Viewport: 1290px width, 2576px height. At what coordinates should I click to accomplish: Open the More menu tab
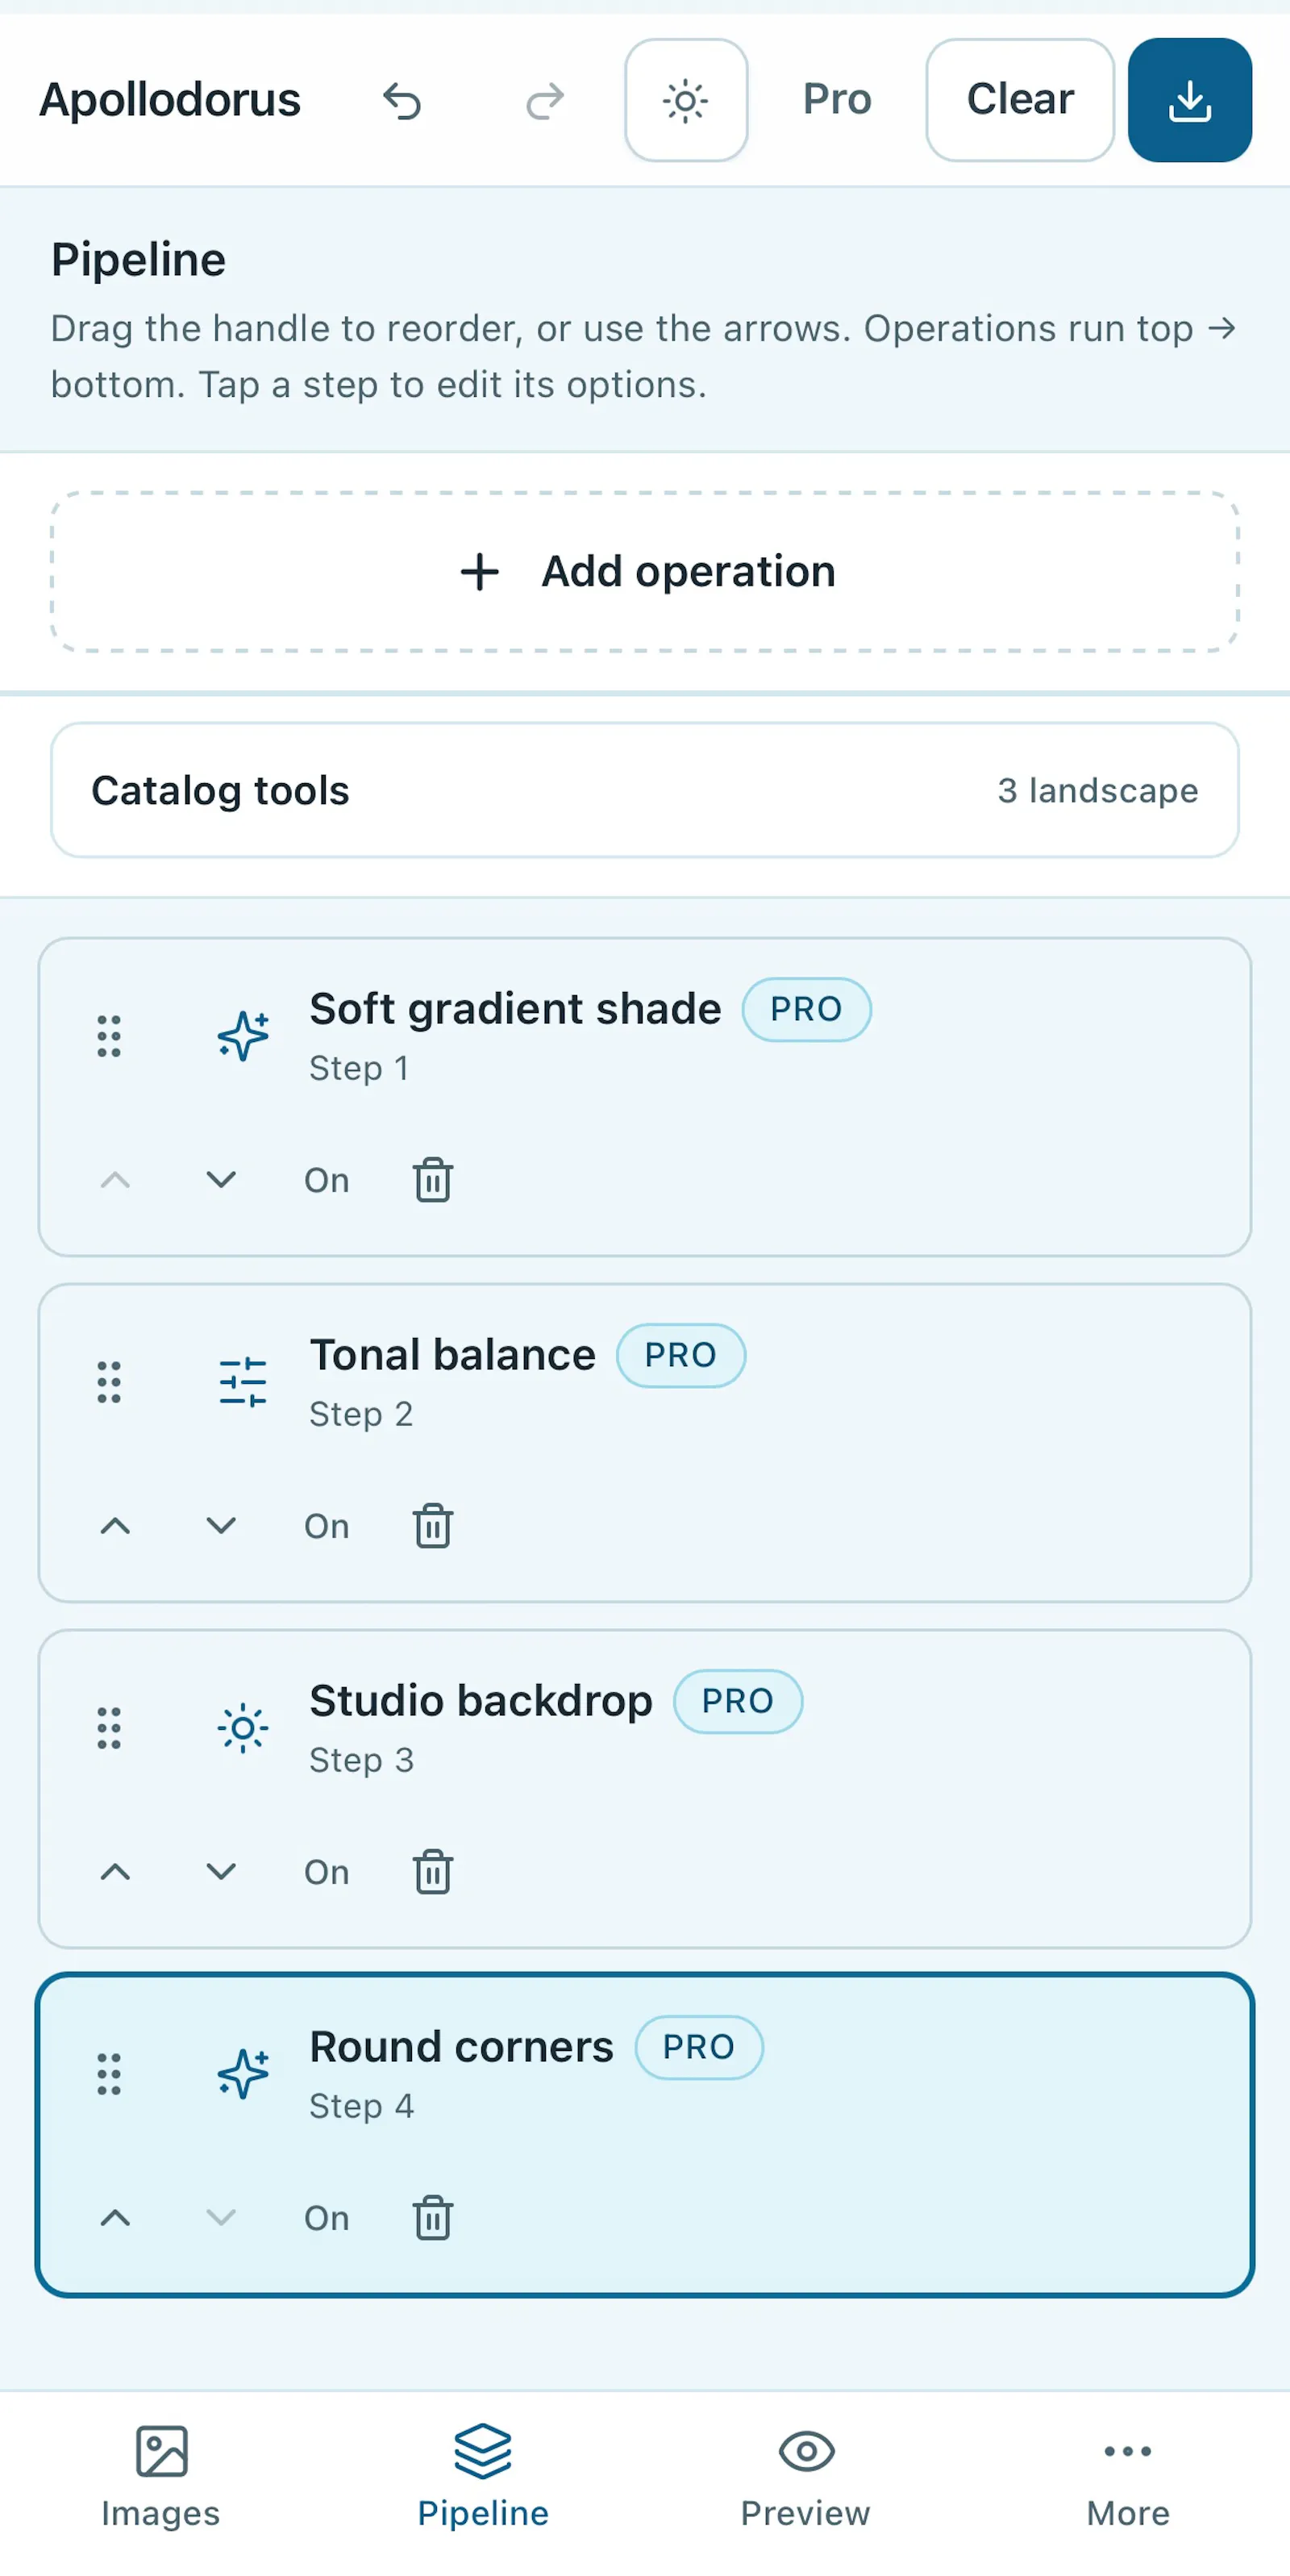[x=1128, y=2476]
